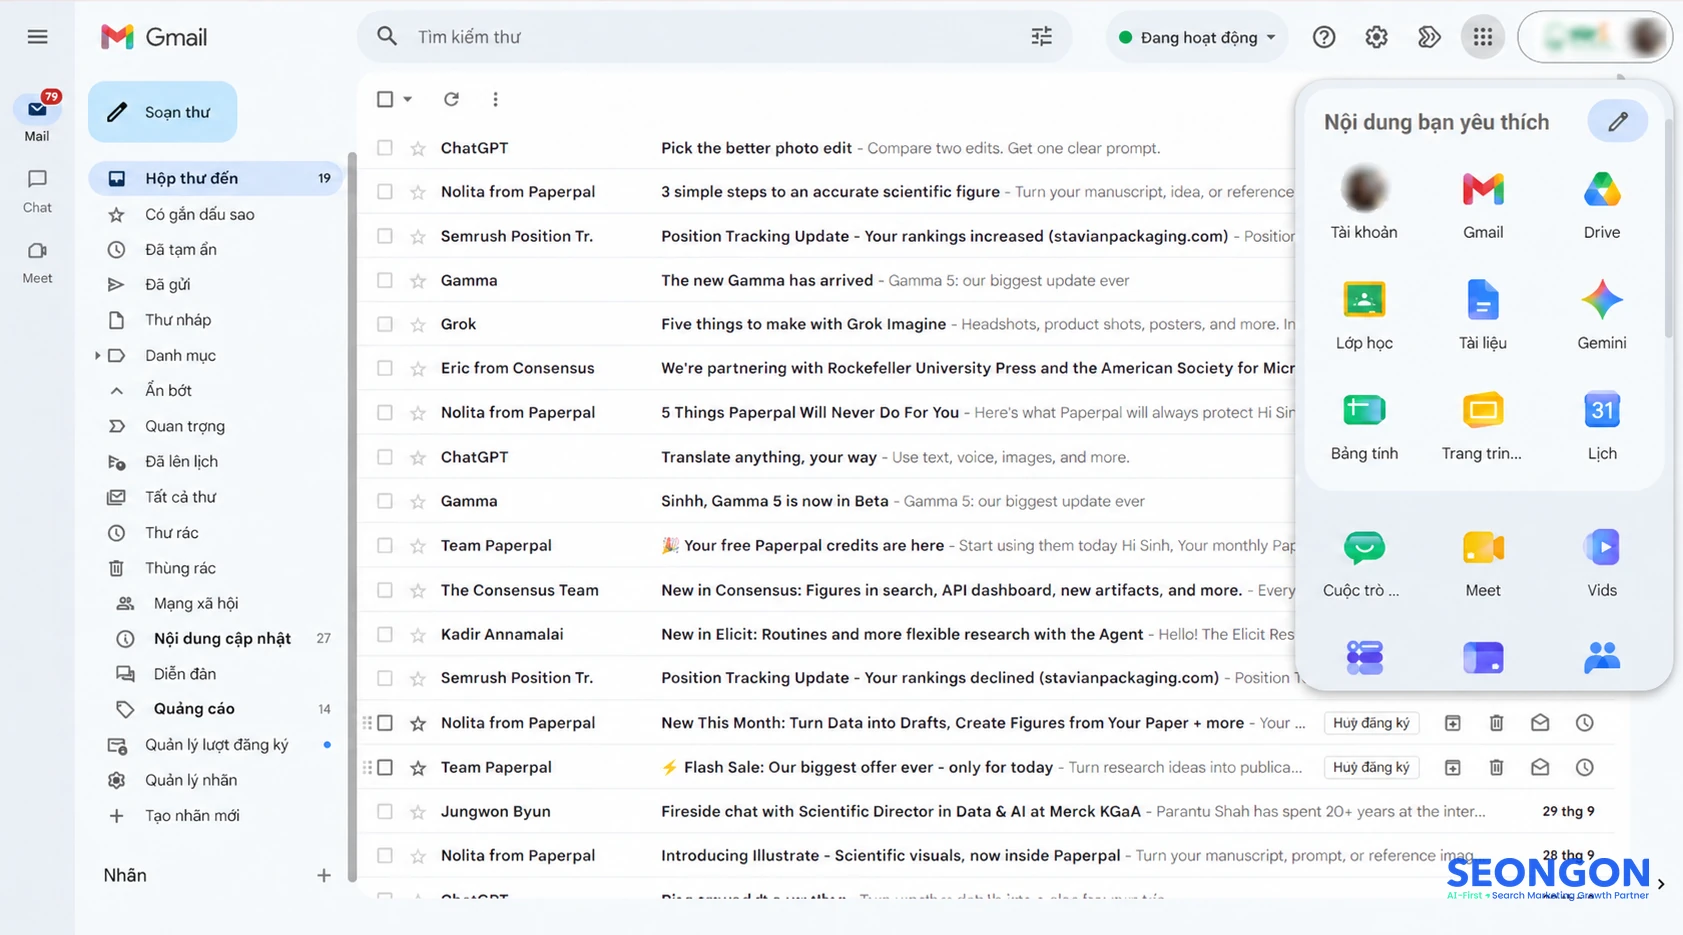Viewport: 1683px width, 935px height.
Task: Open Vids app in apps panel
Action: 1601,564
